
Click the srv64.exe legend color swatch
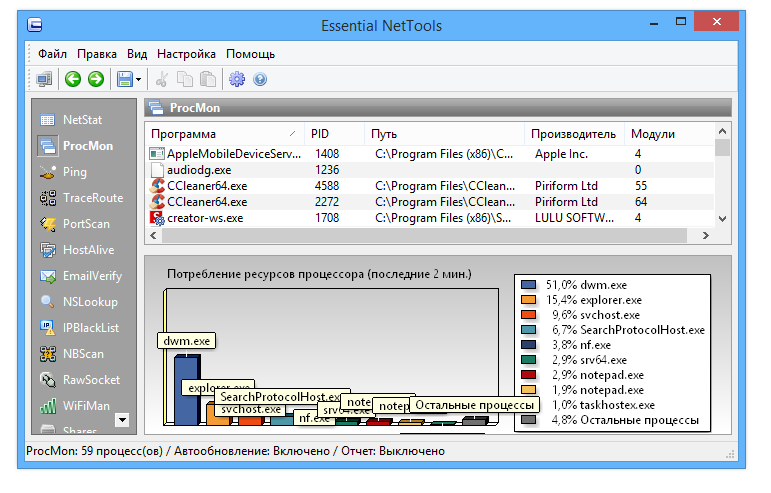coord(528,359)
